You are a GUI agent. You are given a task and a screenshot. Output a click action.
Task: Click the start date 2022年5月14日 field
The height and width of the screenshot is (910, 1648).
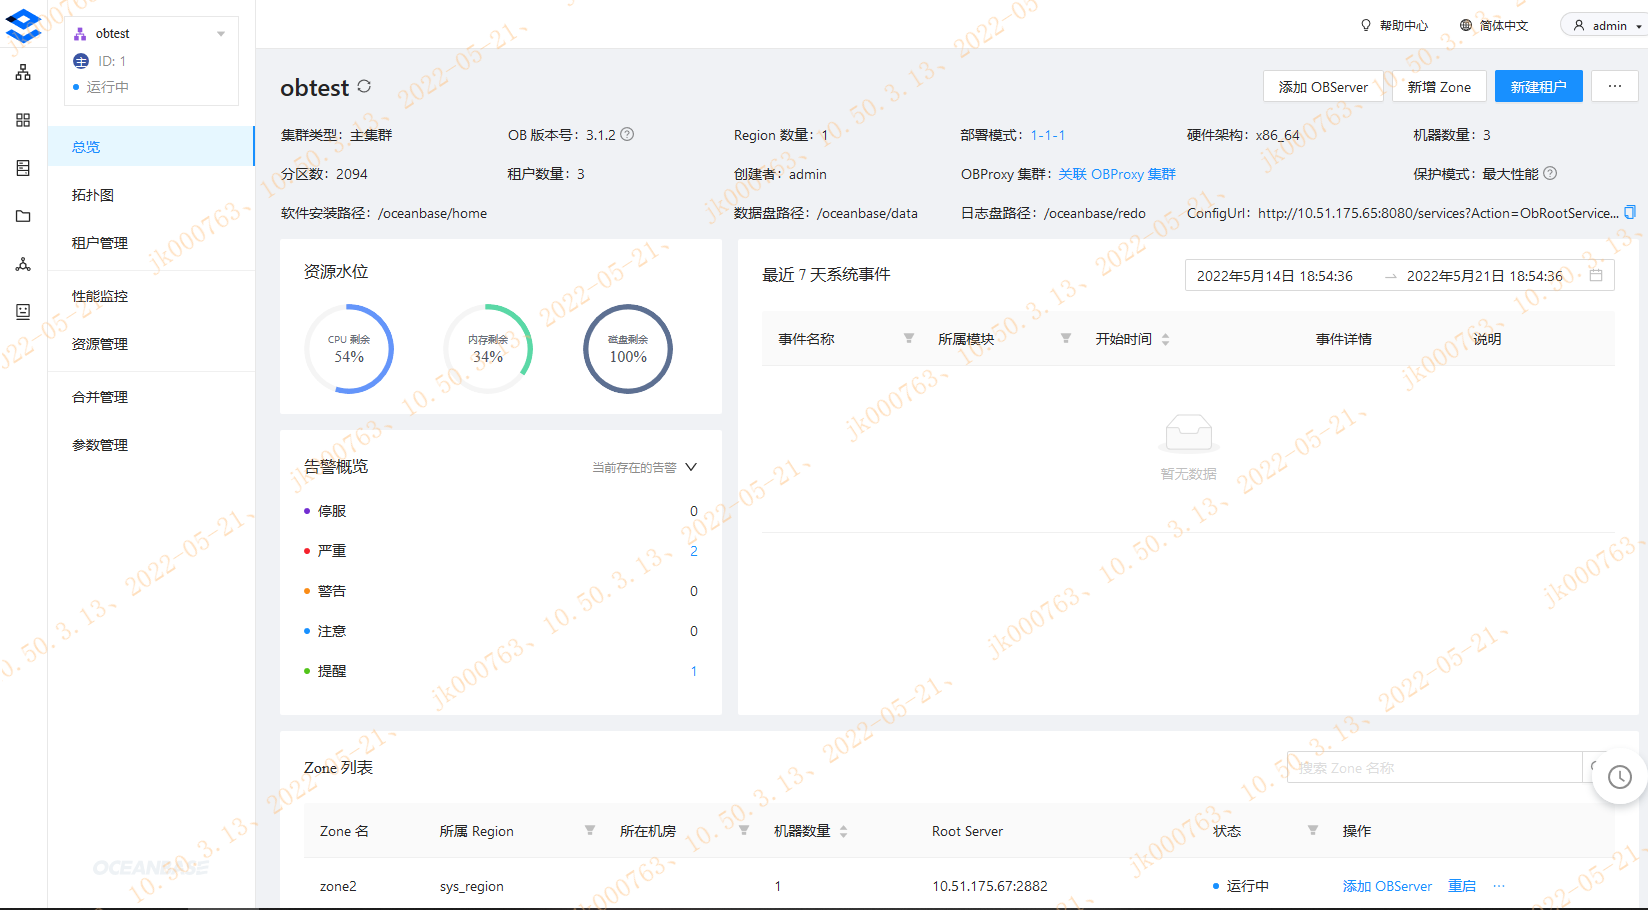[1275, 276]
